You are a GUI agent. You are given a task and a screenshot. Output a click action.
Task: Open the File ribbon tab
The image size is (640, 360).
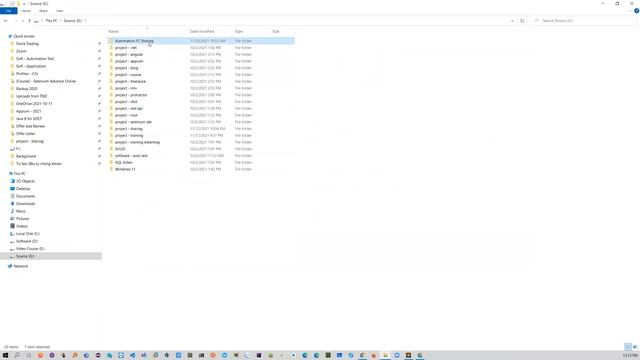tap(9, 11)
